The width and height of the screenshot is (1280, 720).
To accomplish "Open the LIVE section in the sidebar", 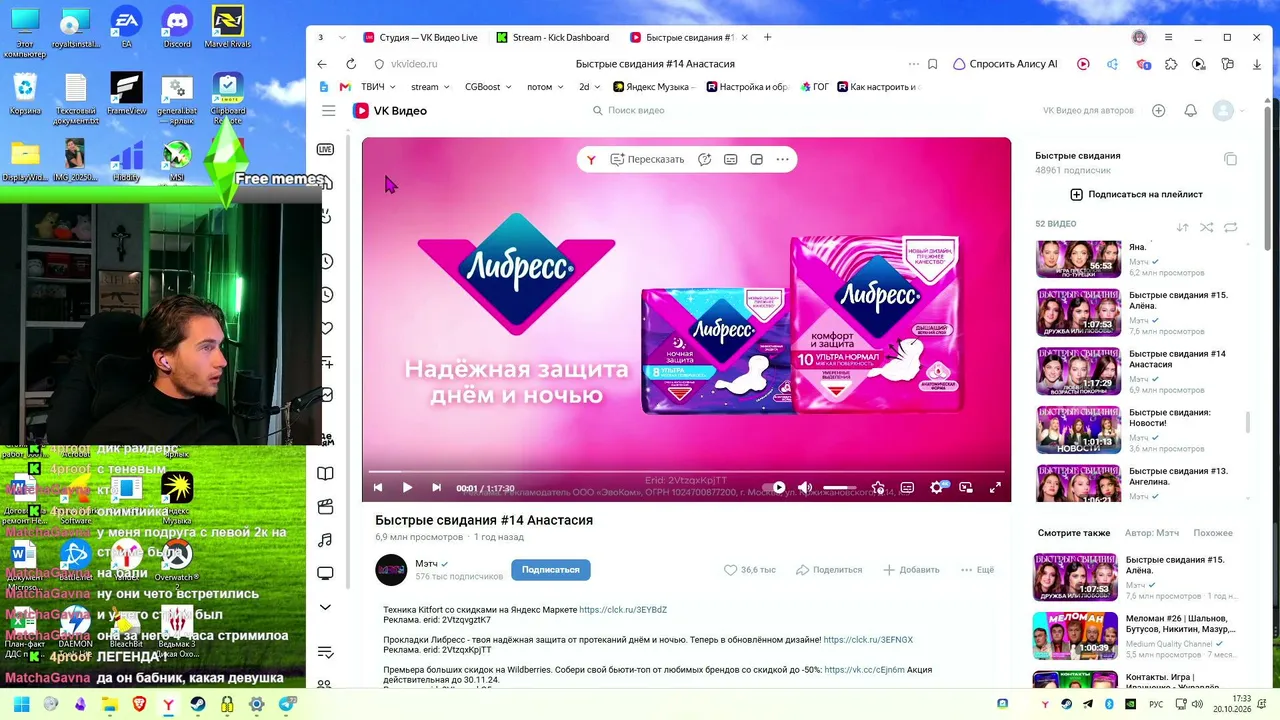I will (325, 149).
